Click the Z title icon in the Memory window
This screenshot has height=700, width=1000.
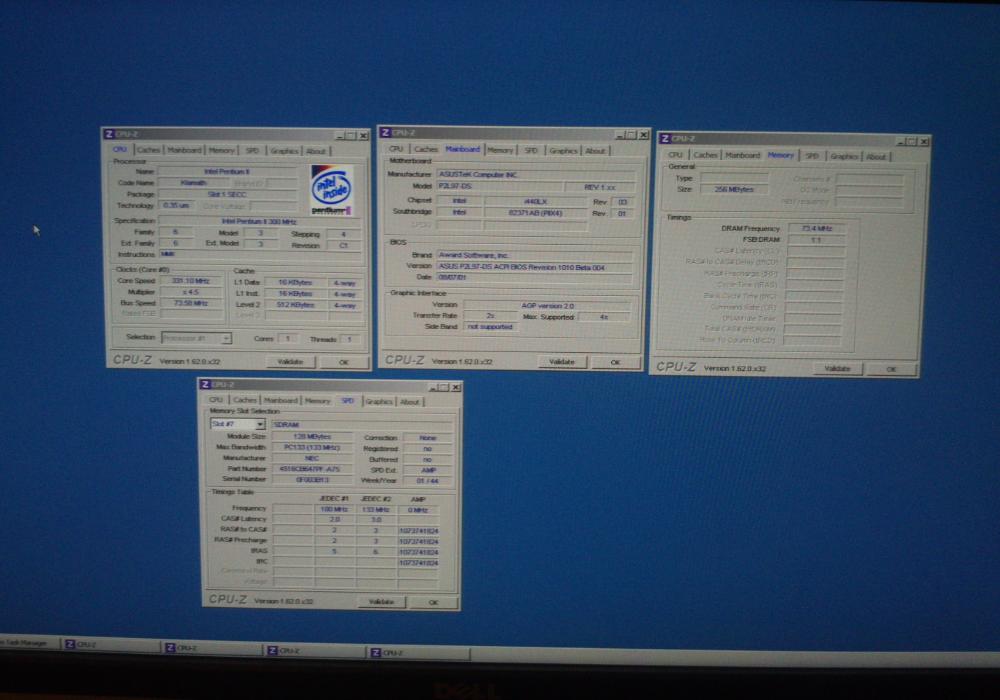coord(665,138)
